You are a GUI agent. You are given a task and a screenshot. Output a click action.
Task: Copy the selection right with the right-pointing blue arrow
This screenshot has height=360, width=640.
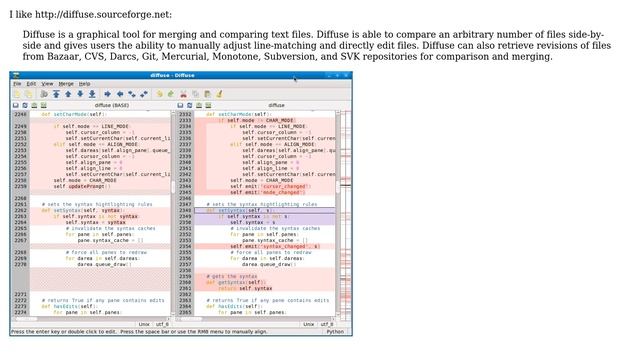107,94
